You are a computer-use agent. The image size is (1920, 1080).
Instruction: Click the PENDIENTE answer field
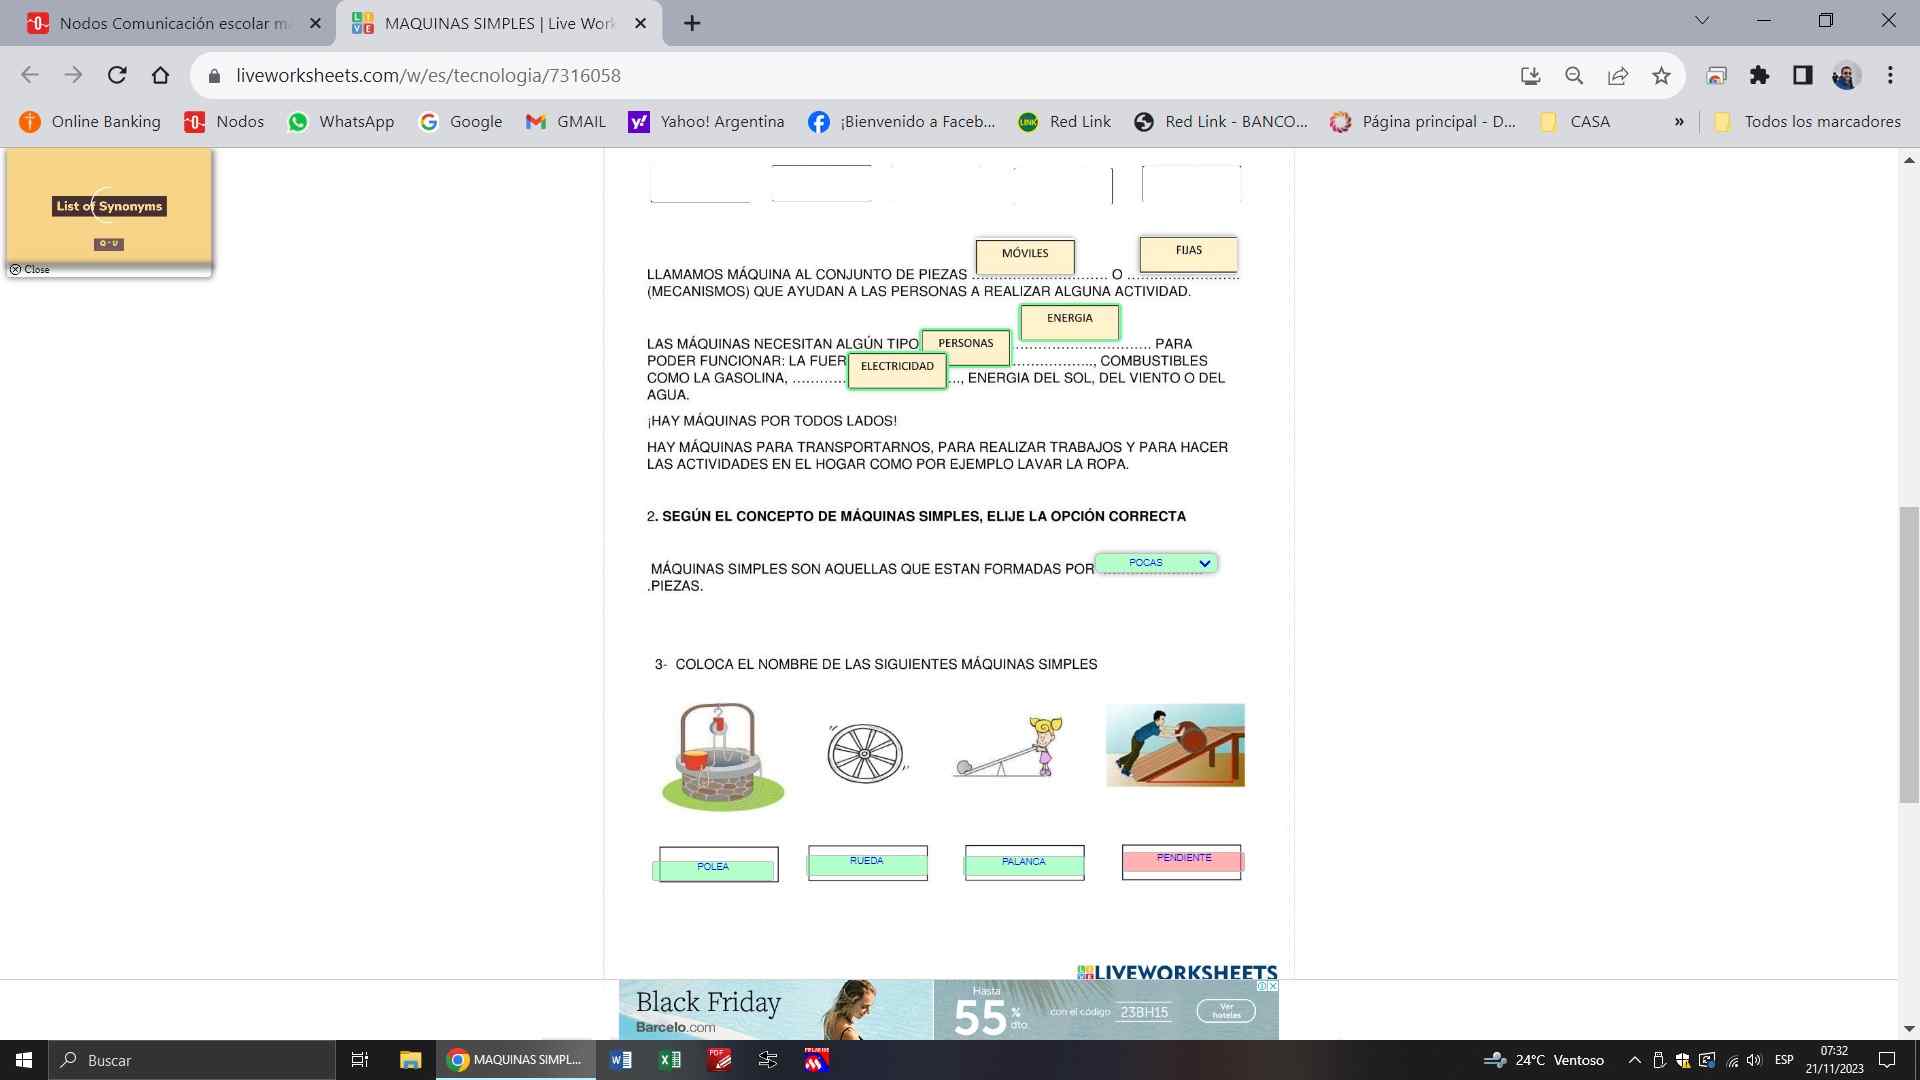click(1182, 861)
